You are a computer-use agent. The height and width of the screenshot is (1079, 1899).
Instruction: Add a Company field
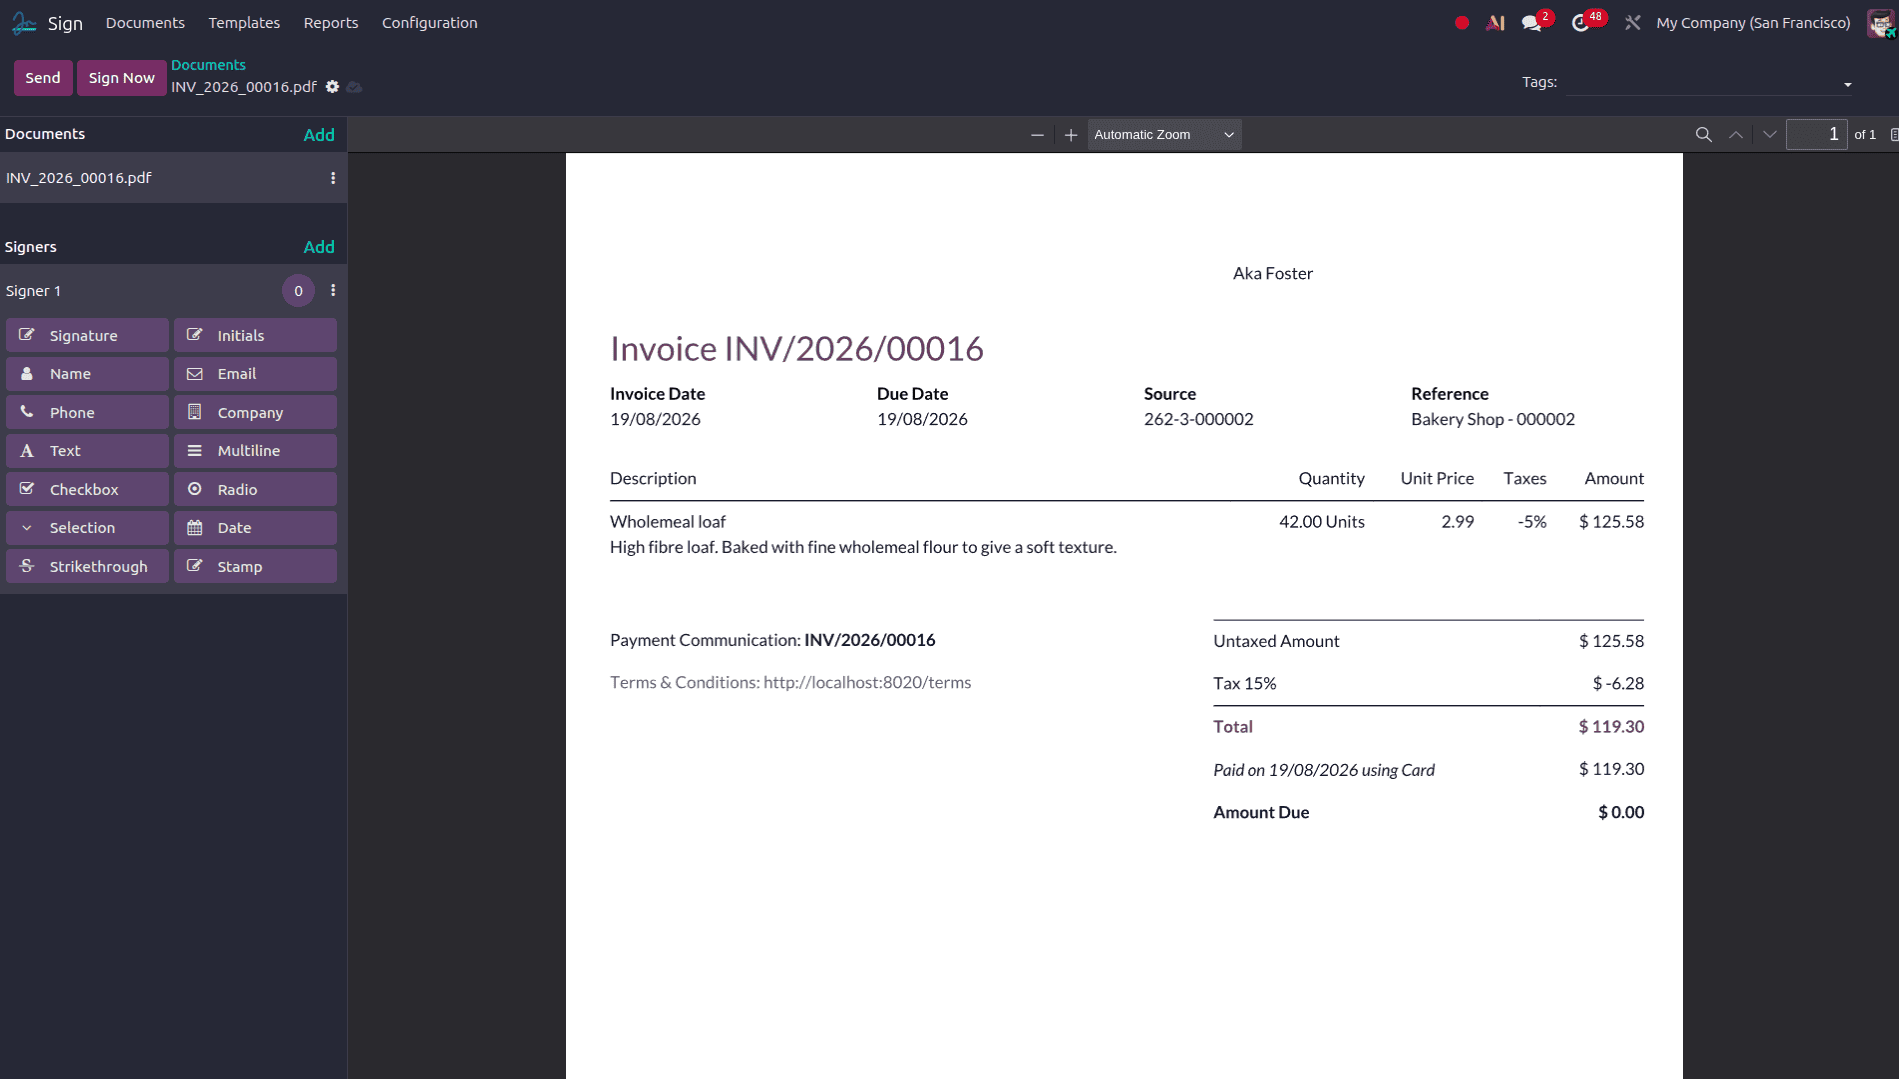255,412
